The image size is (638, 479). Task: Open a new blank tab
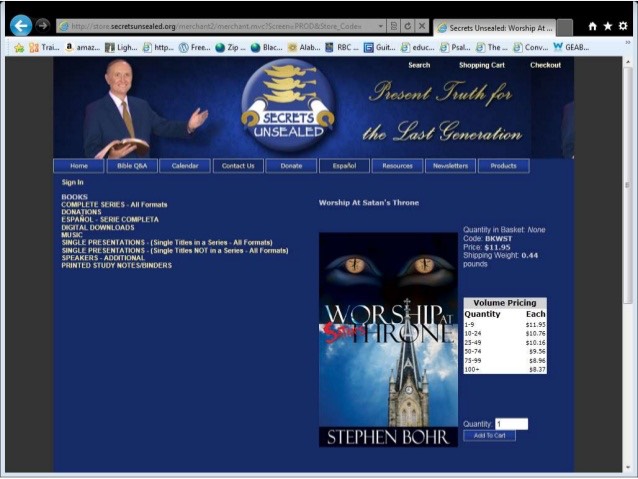coord(564,28)
